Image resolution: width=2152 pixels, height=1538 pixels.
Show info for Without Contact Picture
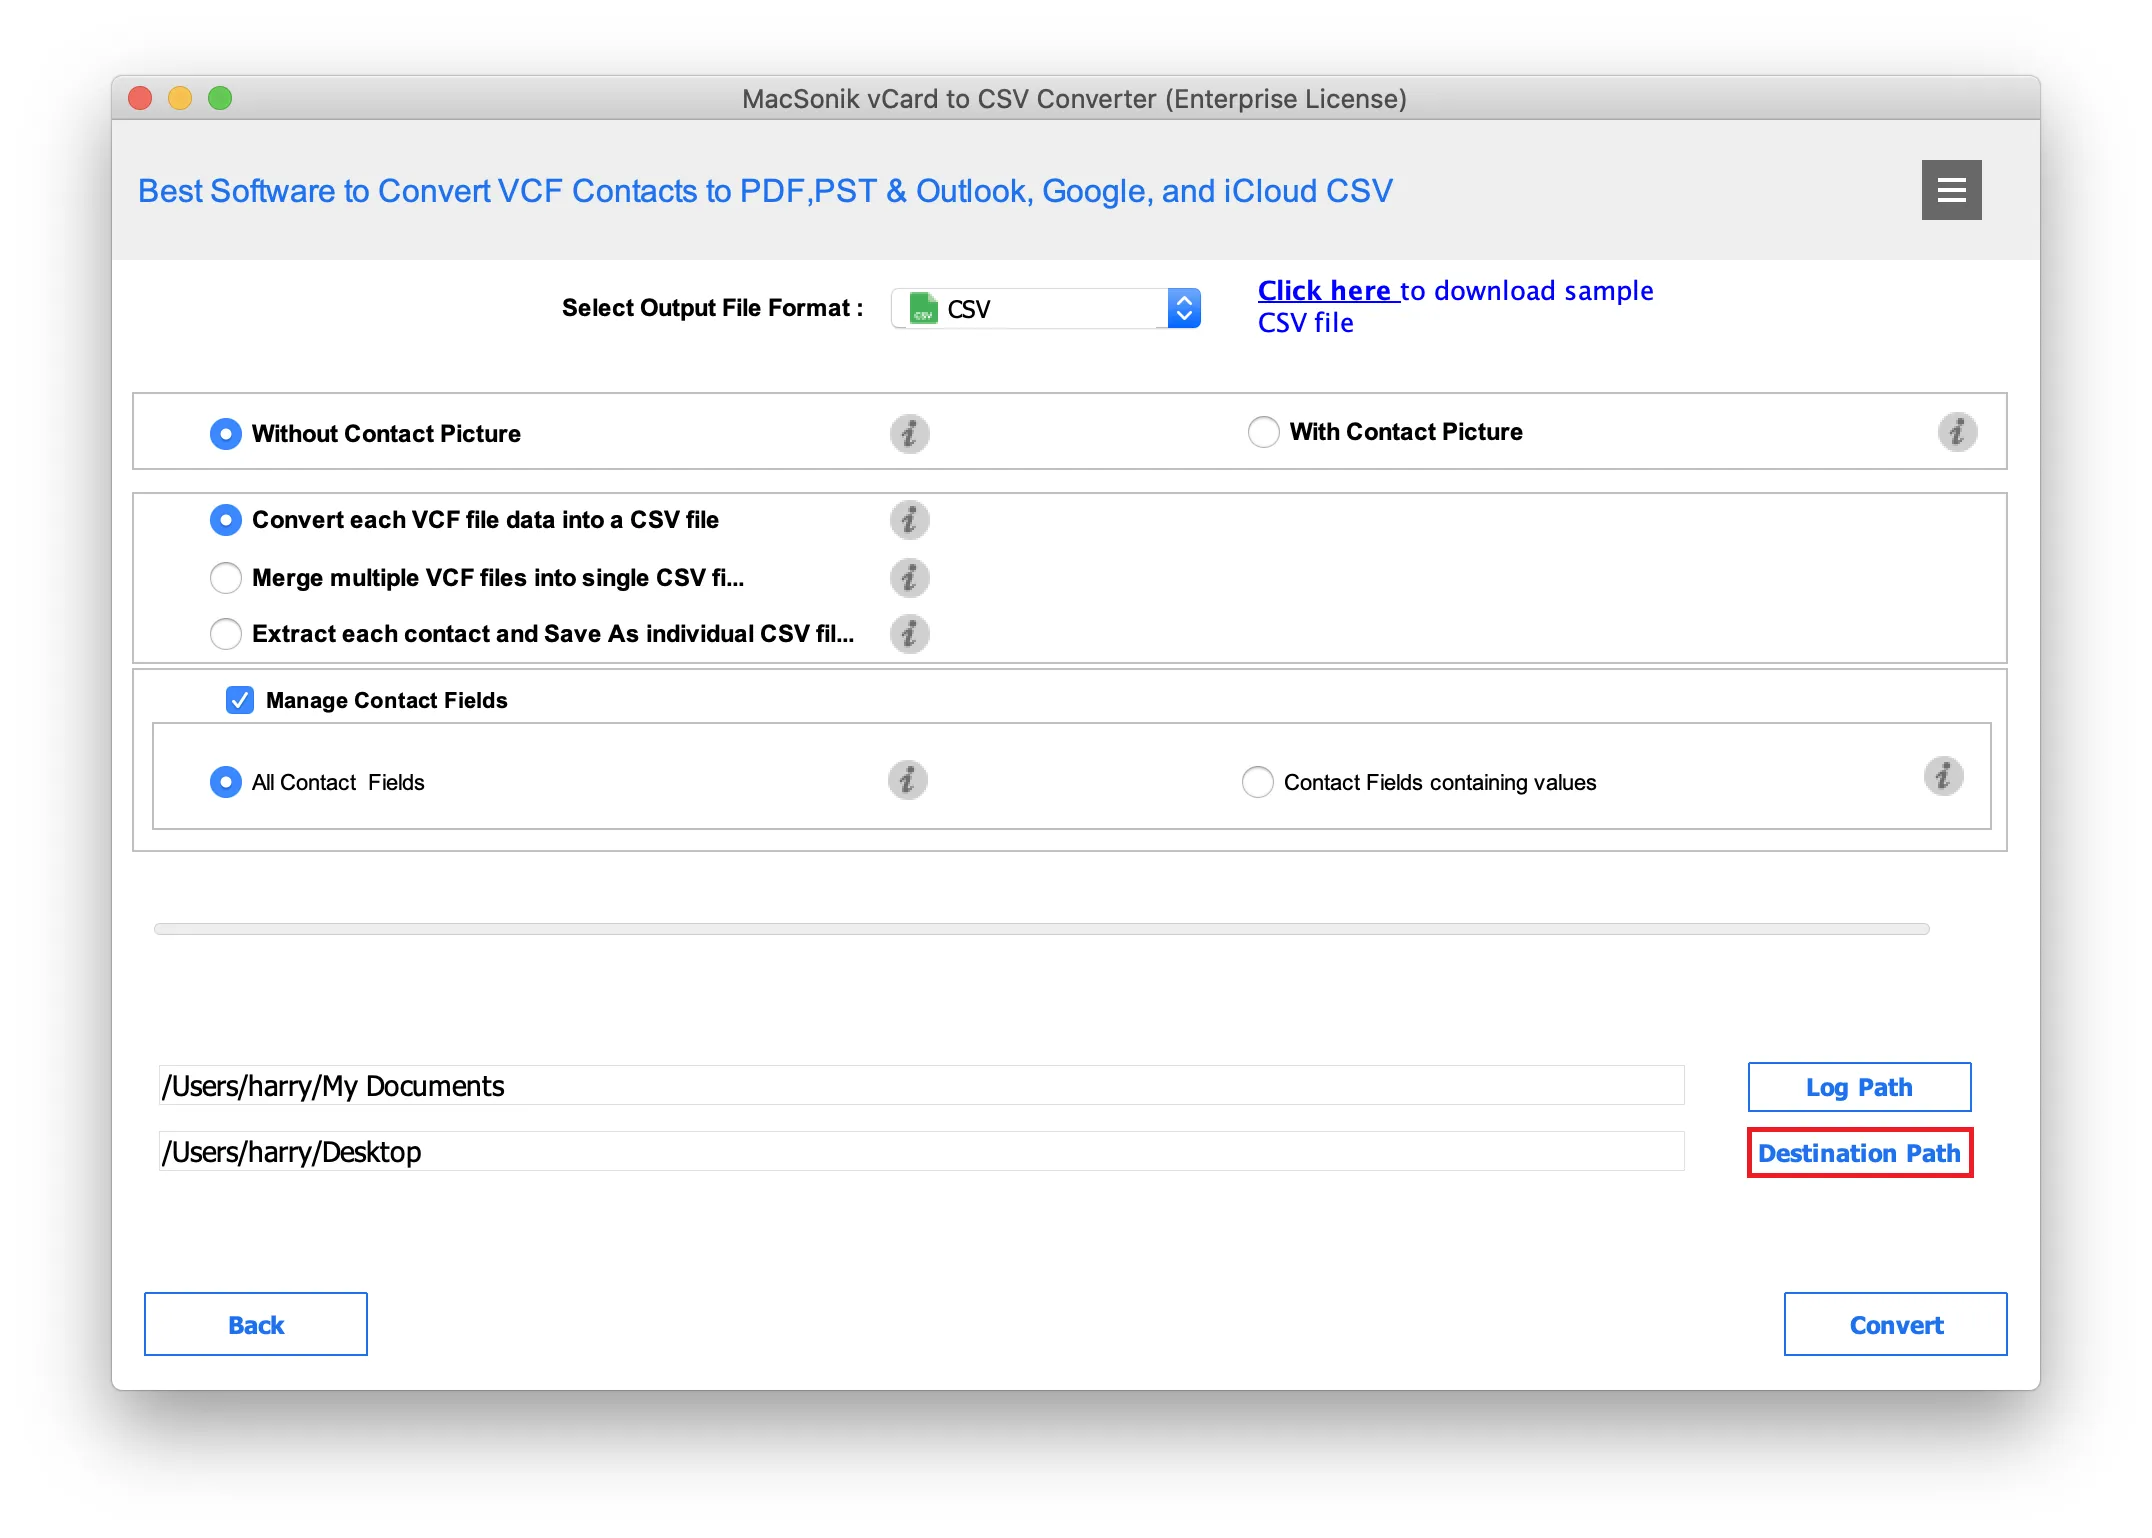[909, 434]
